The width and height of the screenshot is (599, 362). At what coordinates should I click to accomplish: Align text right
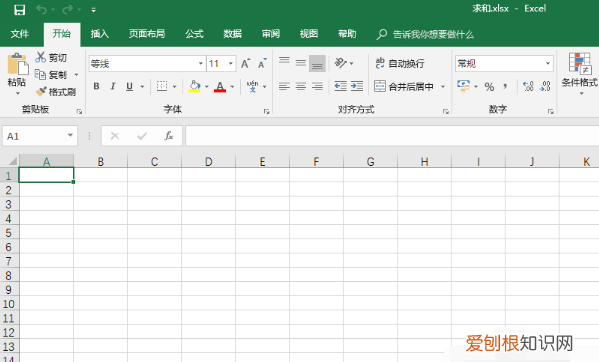[317, 87]
